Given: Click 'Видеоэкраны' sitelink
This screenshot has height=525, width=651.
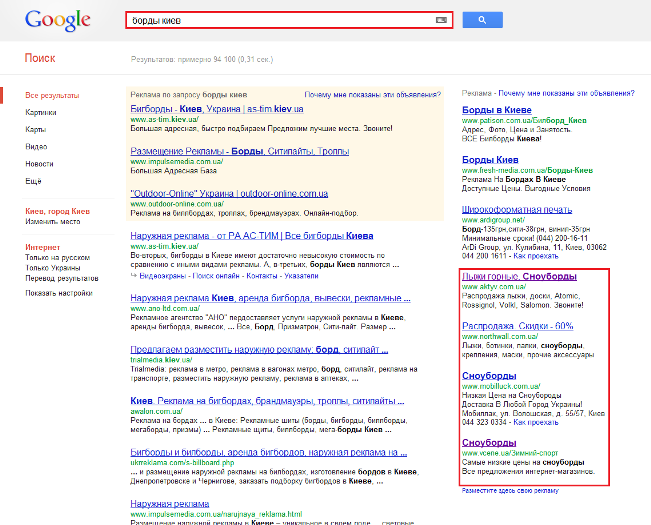Looking at the screenshot, I should pyautogui.click(x=162, y=276).
